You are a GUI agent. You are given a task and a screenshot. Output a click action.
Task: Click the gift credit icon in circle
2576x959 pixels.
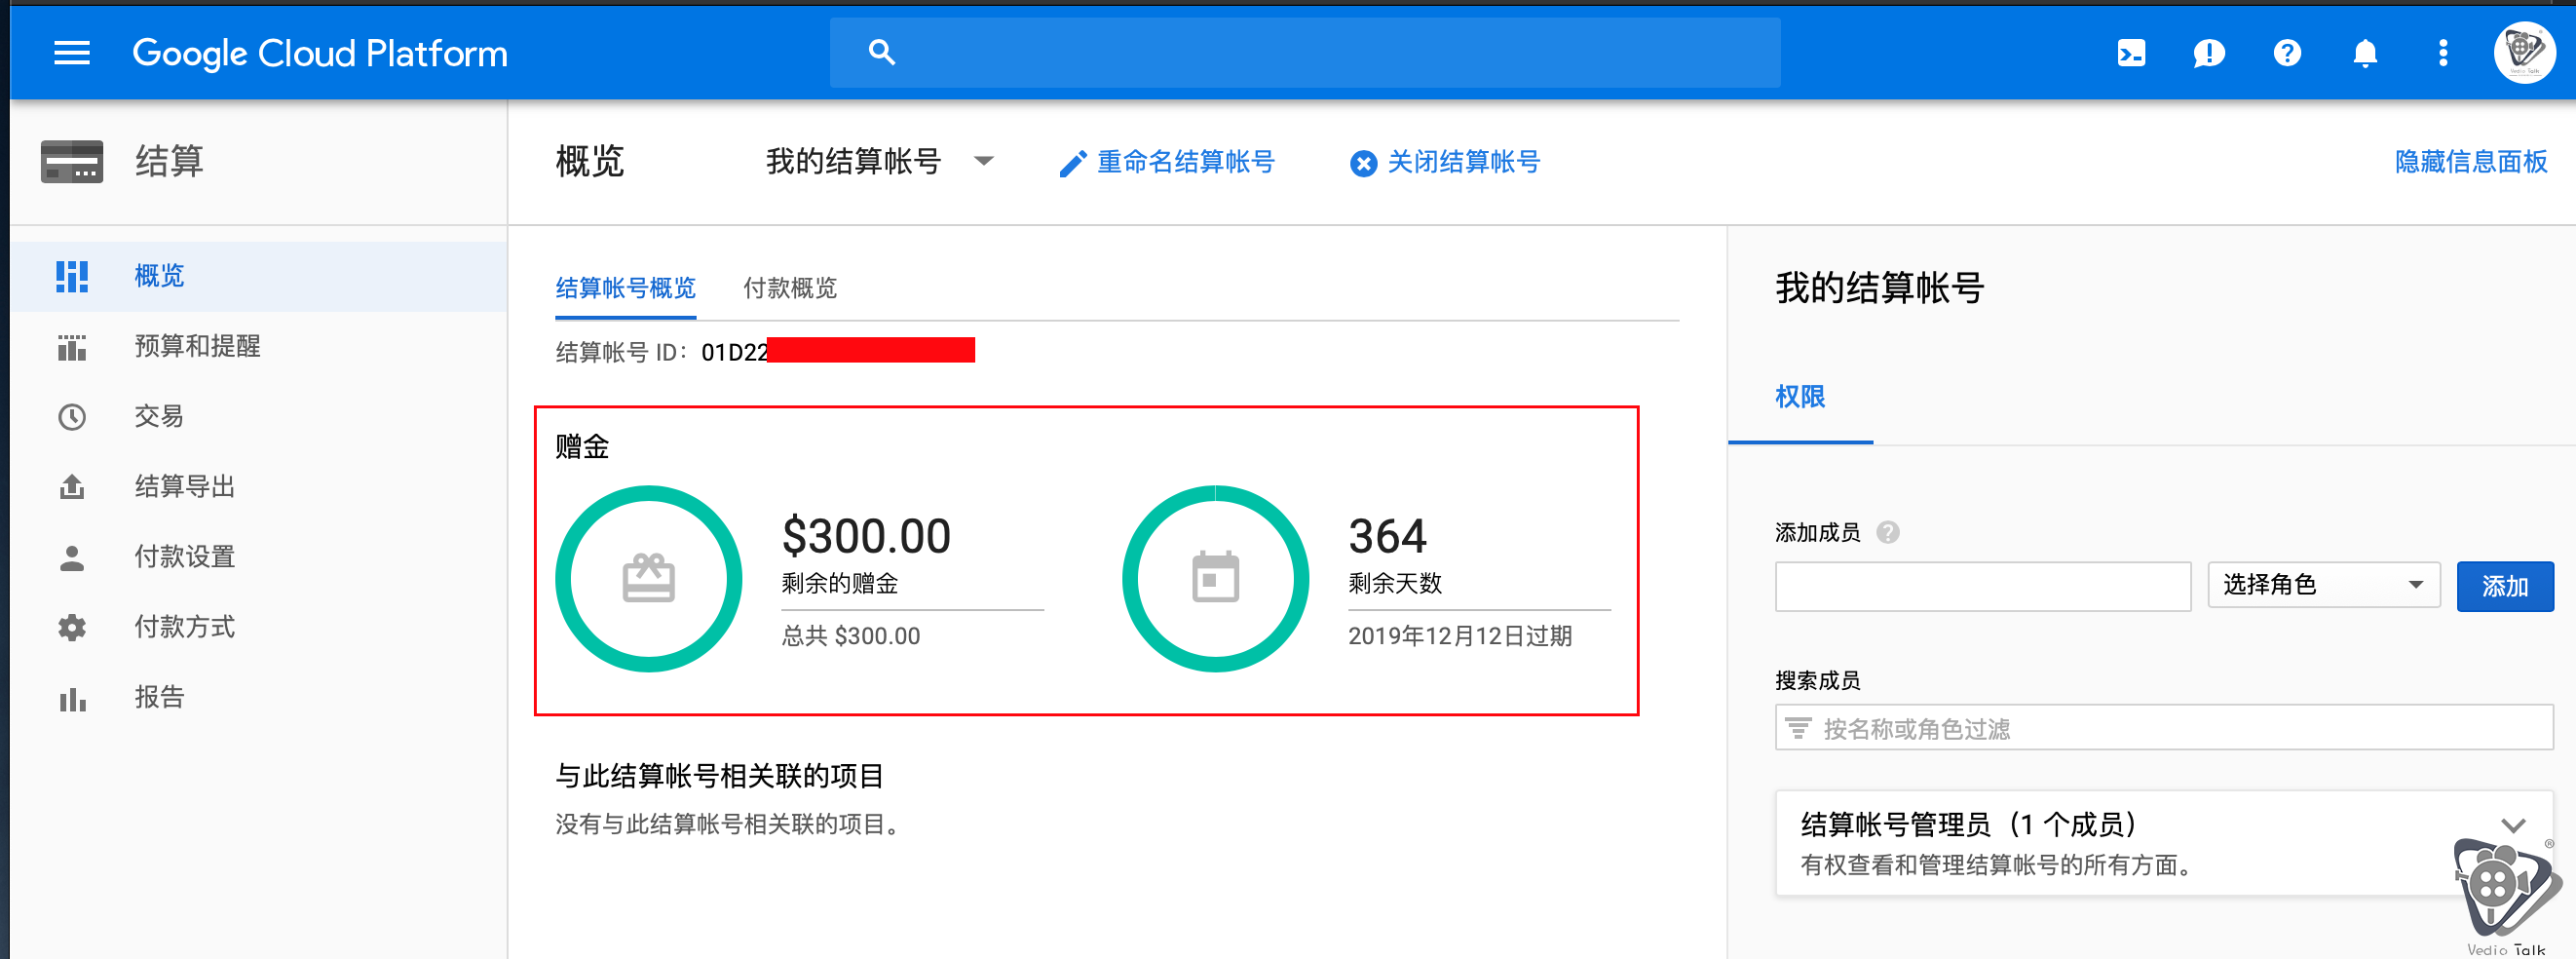point(649,579)
